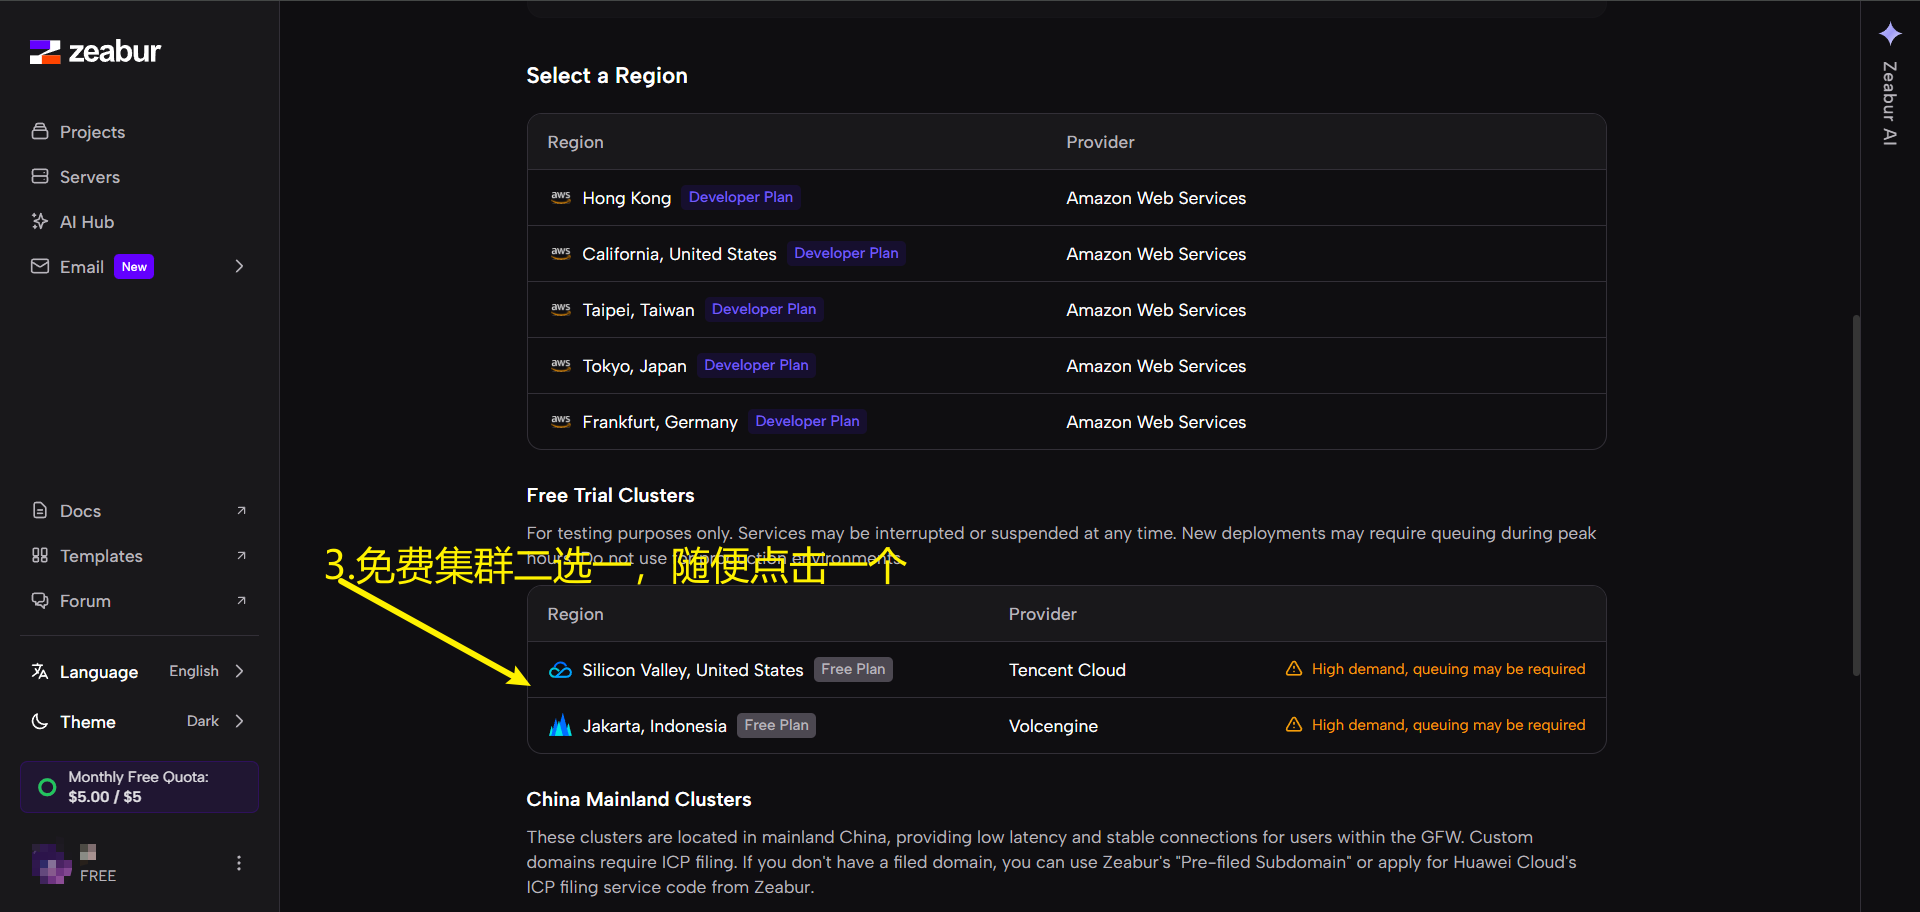Click the page vertical scrollbar

(1856, 495)
